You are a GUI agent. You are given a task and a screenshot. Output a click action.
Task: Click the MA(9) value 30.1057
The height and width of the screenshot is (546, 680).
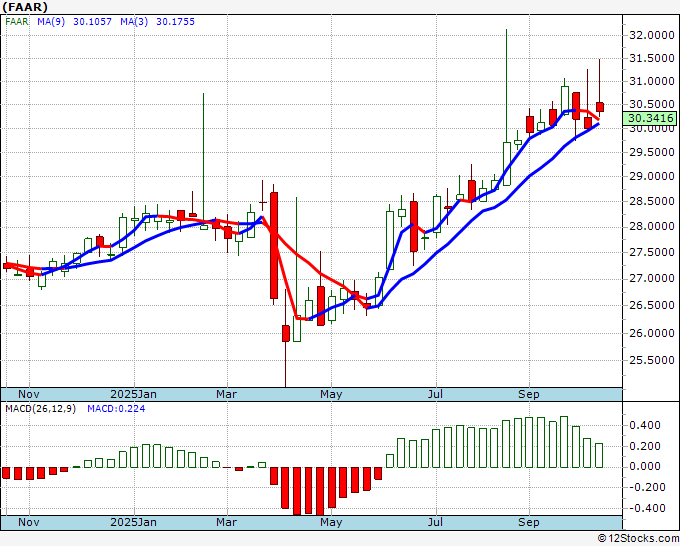[x=92, y=22]
